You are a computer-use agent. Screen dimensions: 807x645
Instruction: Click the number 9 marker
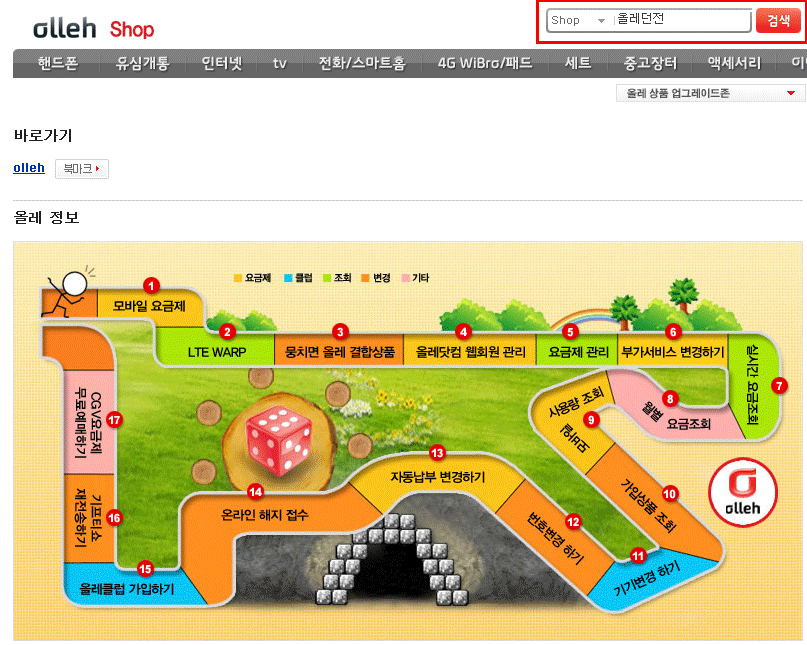point(591,420)
